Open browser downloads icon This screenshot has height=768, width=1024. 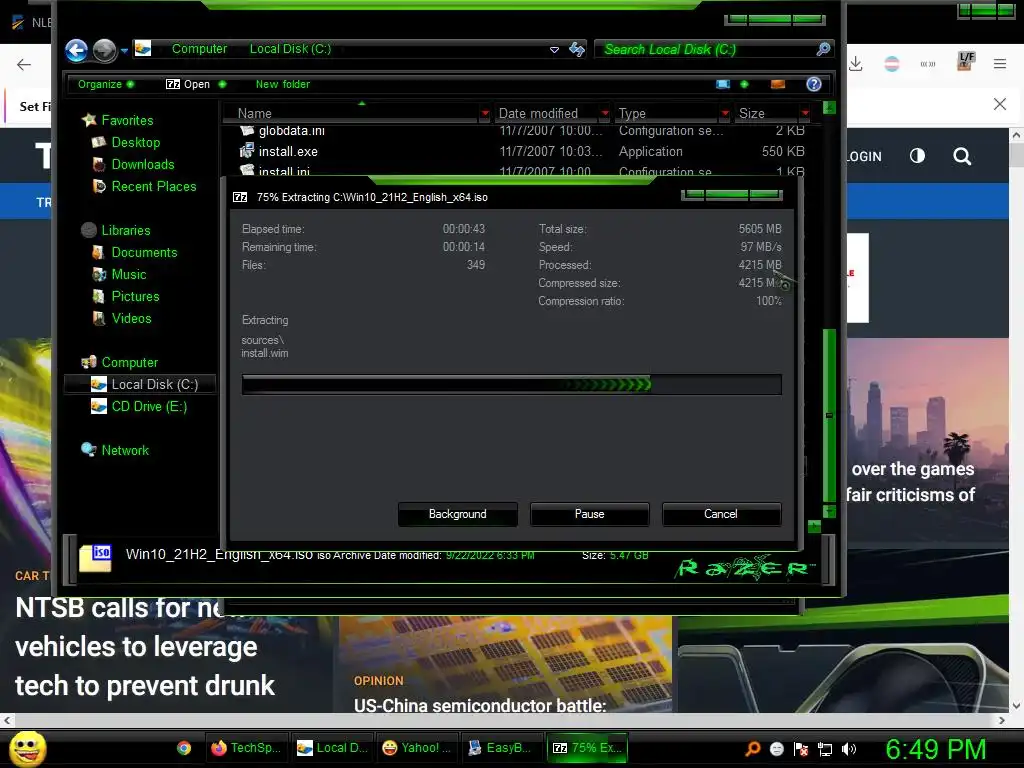tap(856, 63)
